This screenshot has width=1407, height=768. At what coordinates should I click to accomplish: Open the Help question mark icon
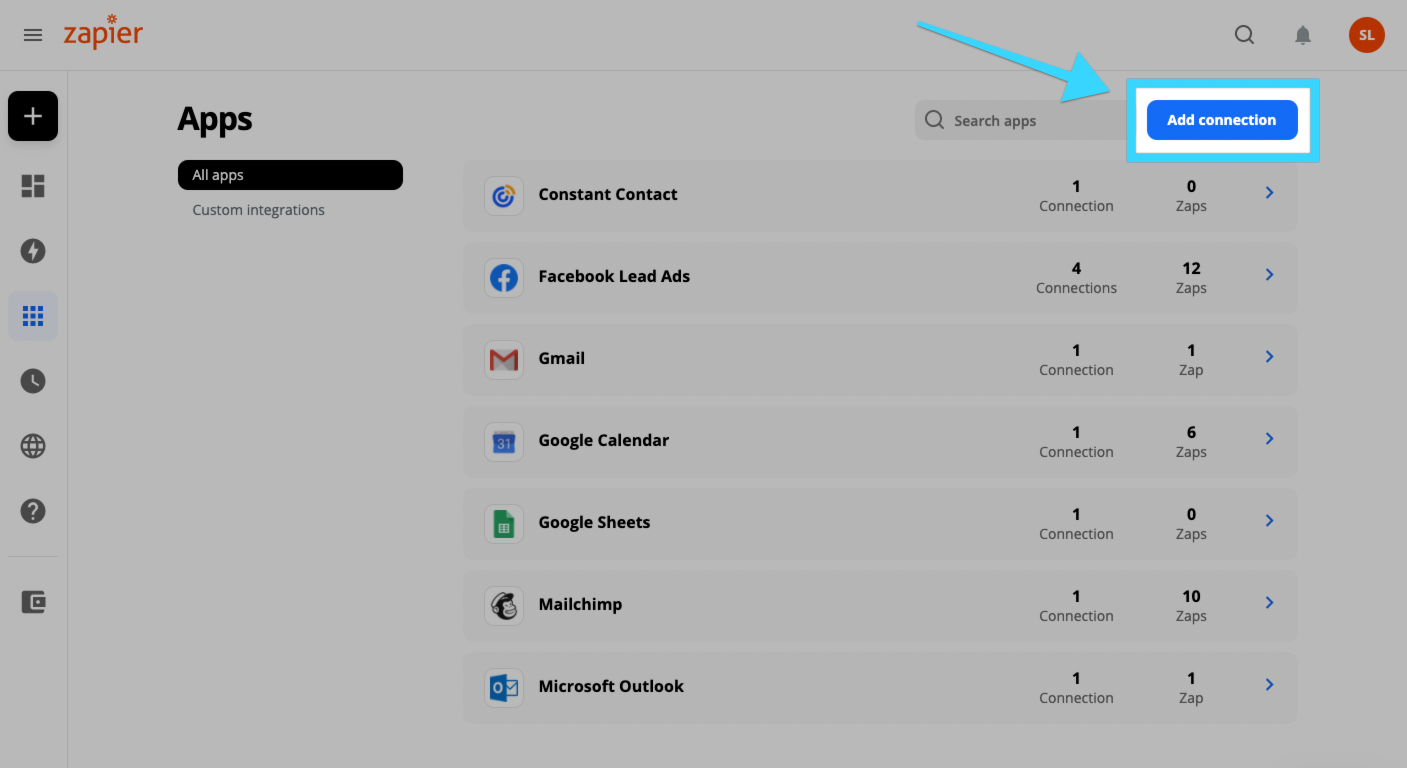(33, 511)
